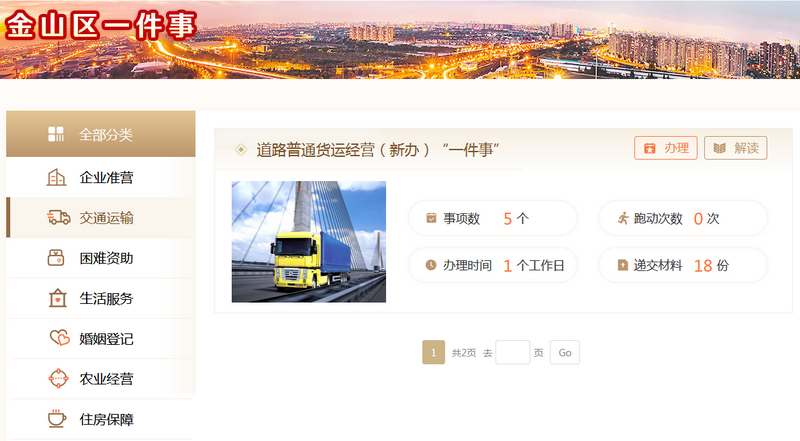Click the Go pagination button
The image size is (800, 441).
pyautogui.click(x=565, y=352)
